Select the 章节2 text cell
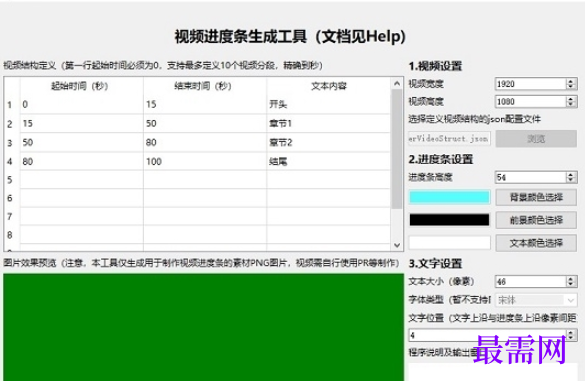 click(329, 143)
